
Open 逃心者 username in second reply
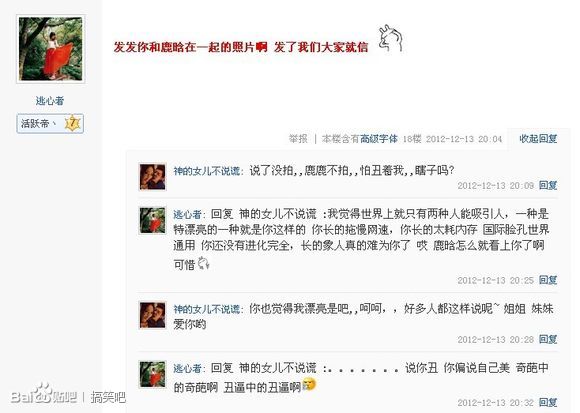pos(188,214)
